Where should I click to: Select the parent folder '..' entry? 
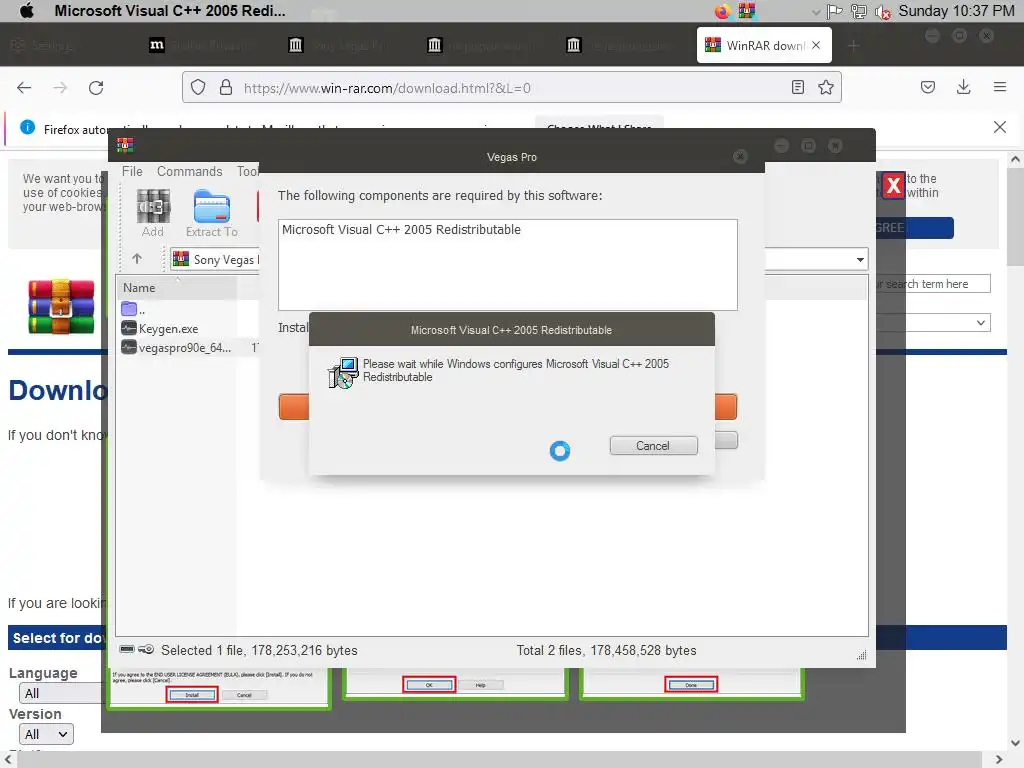(x=135, y=309)
